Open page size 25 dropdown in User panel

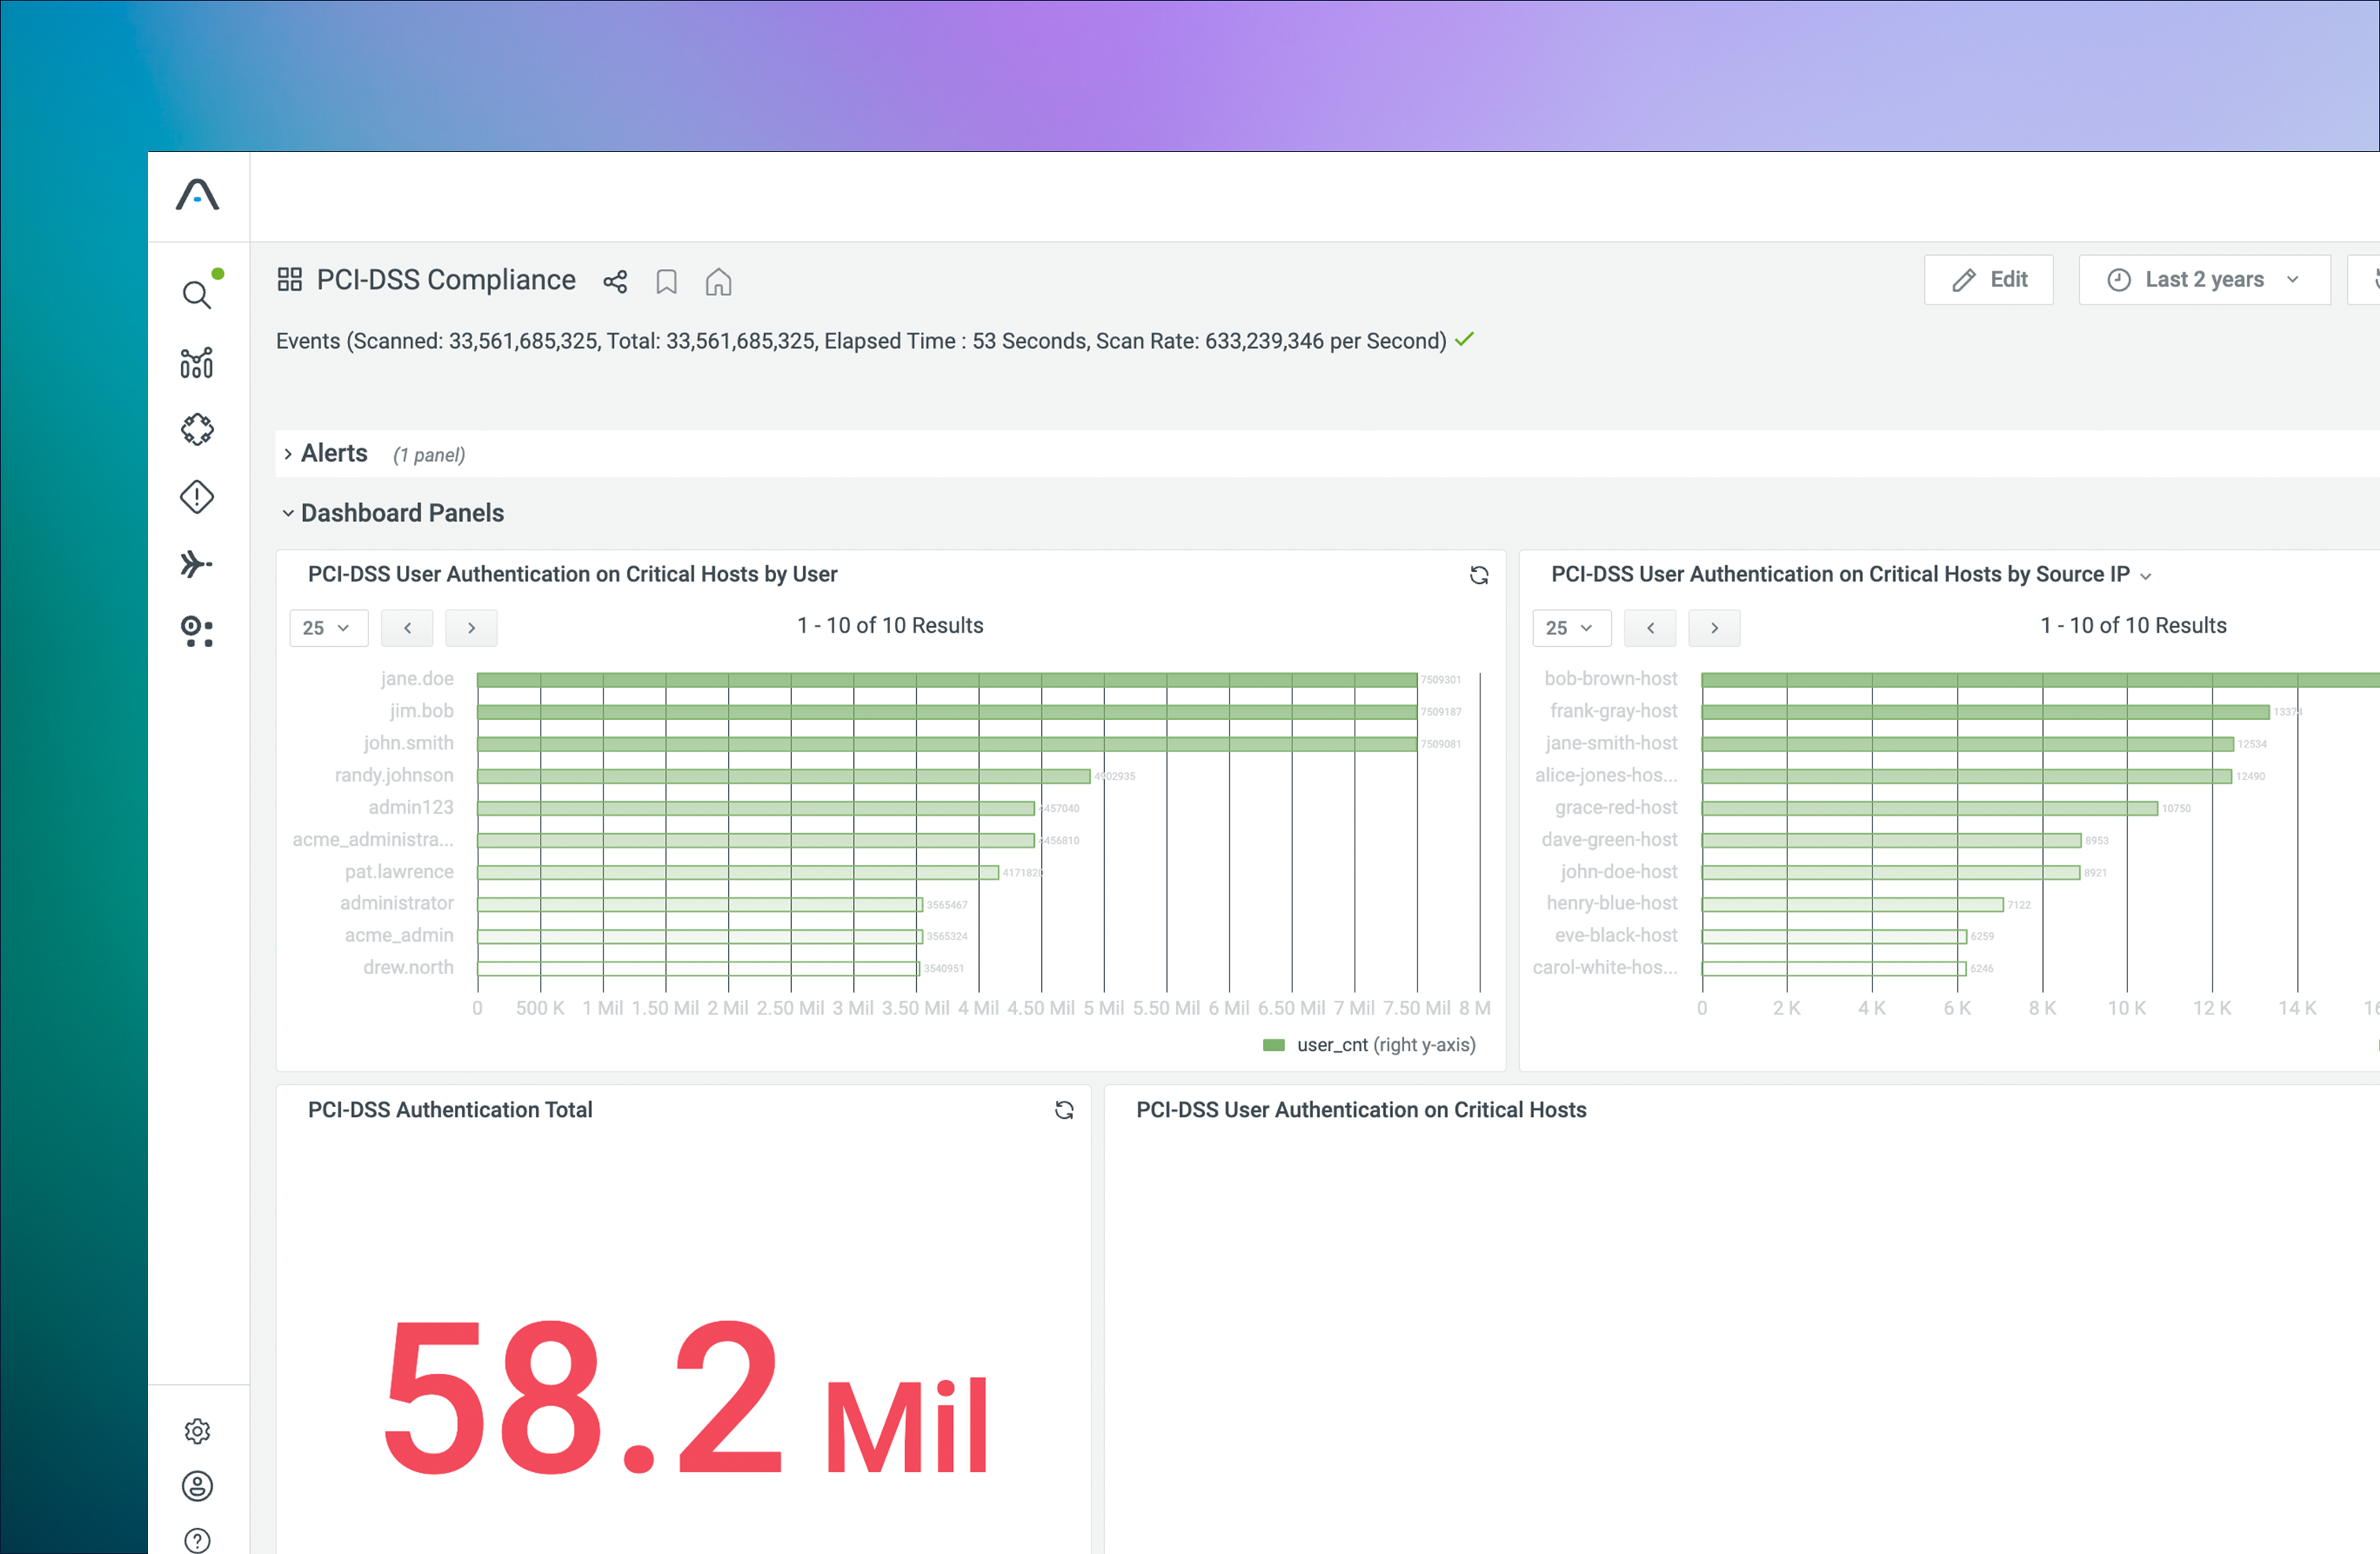[x=328, y=628]
